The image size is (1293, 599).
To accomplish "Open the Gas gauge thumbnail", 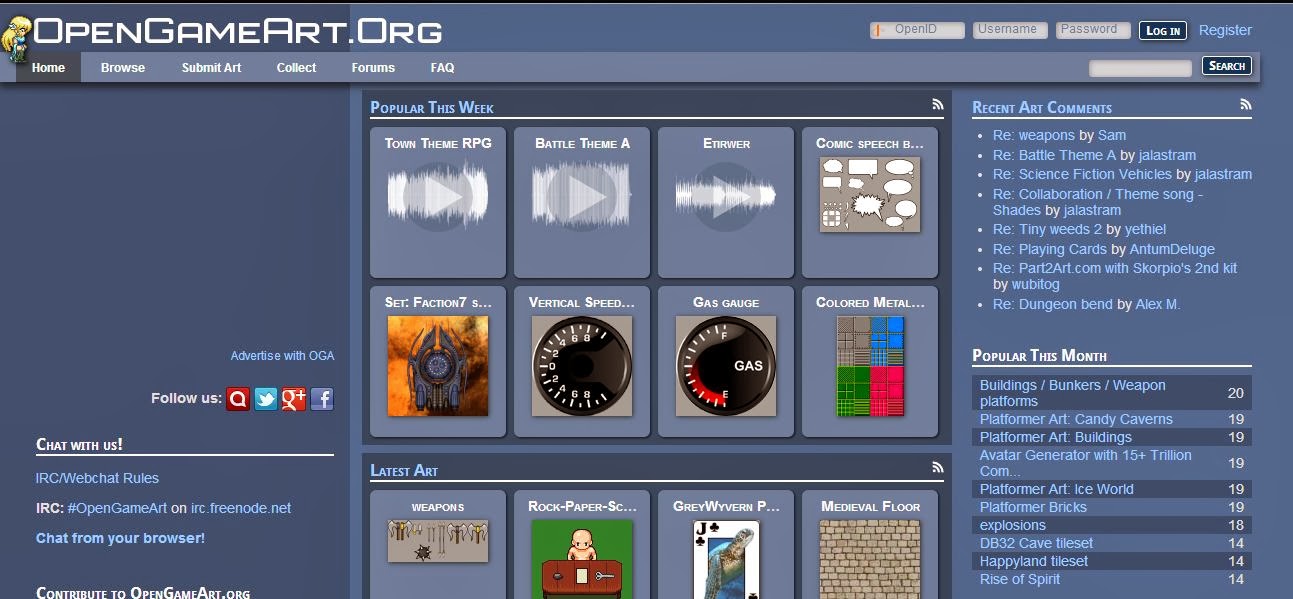I will pos(726,366).
